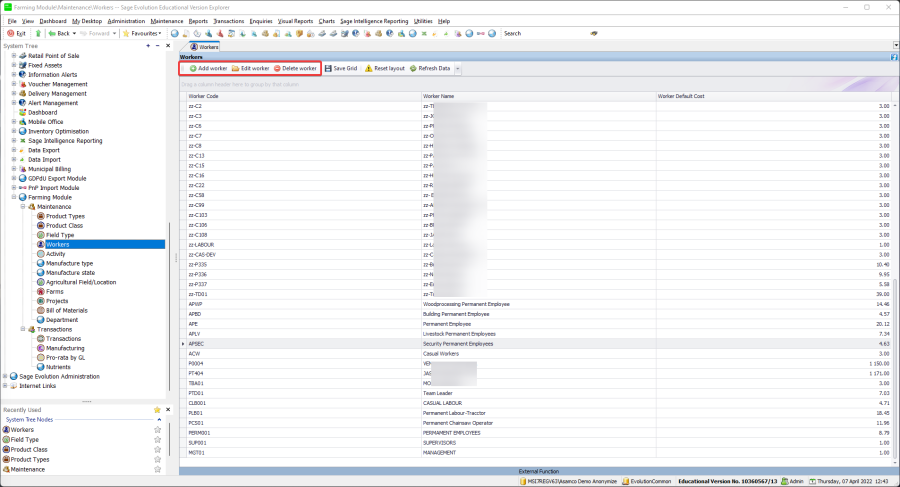This screenshot has width=900, height=487.
Task: Open the Favourites dropdown
Action: point(144,33)
